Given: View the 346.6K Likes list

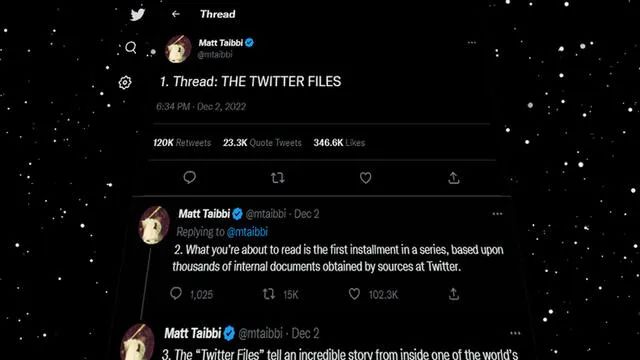Looking at the screenshot, I should (339, 142).
